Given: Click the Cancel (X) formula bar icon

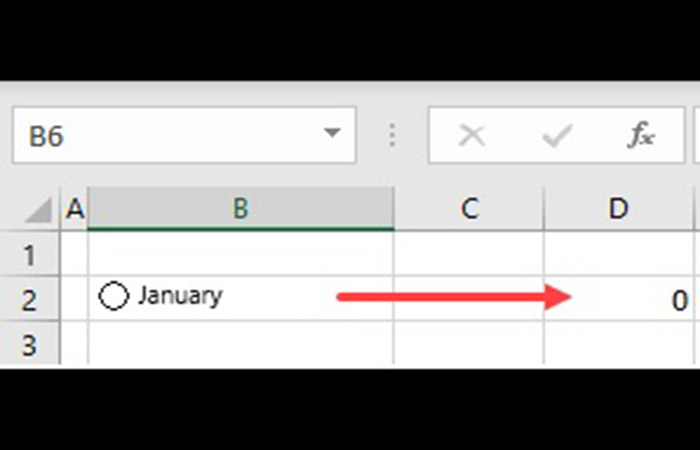Looking at the screenshot, I should tap(471, 136).
